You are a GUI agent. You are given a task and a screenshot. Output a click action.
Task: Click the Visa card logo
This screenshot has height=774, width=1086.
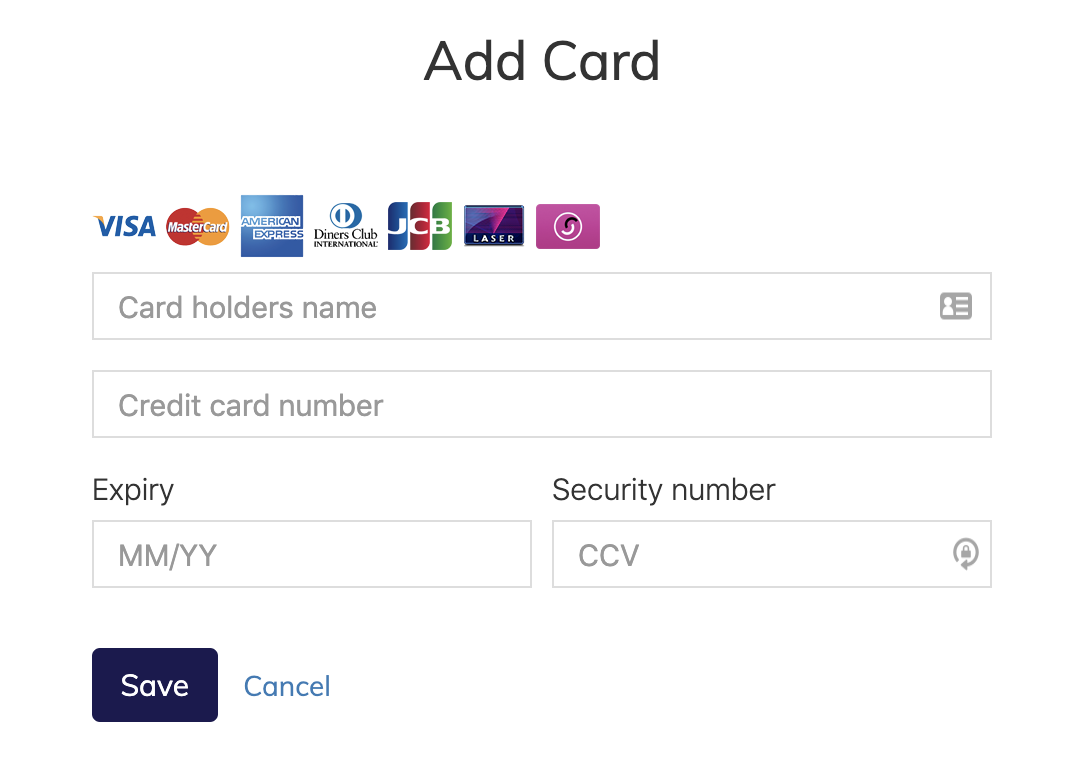[124, 226]
